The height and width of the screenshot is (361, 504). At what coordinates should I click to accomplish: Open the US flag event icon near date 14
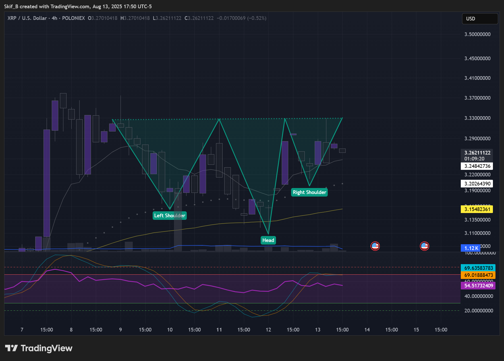(x=375, y=246)
